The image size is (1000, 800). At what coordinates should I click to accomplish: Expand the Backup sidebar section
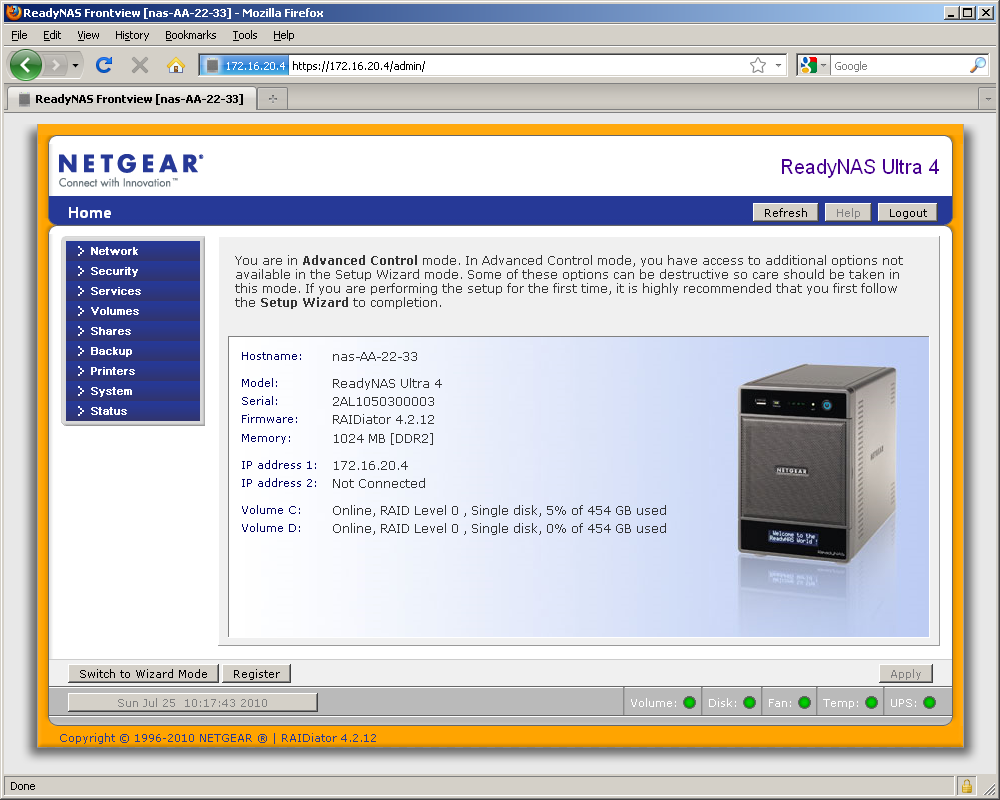[x=133, y=351]
